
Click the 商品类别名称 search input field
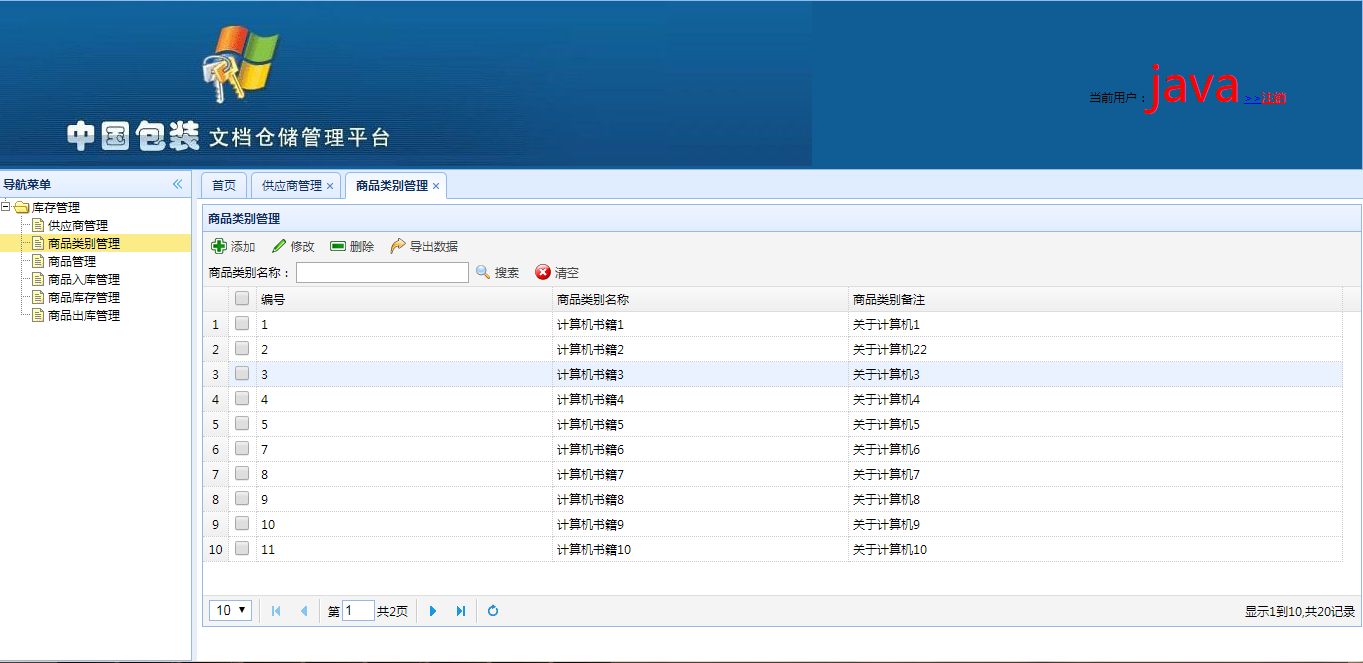click(382, 272)
